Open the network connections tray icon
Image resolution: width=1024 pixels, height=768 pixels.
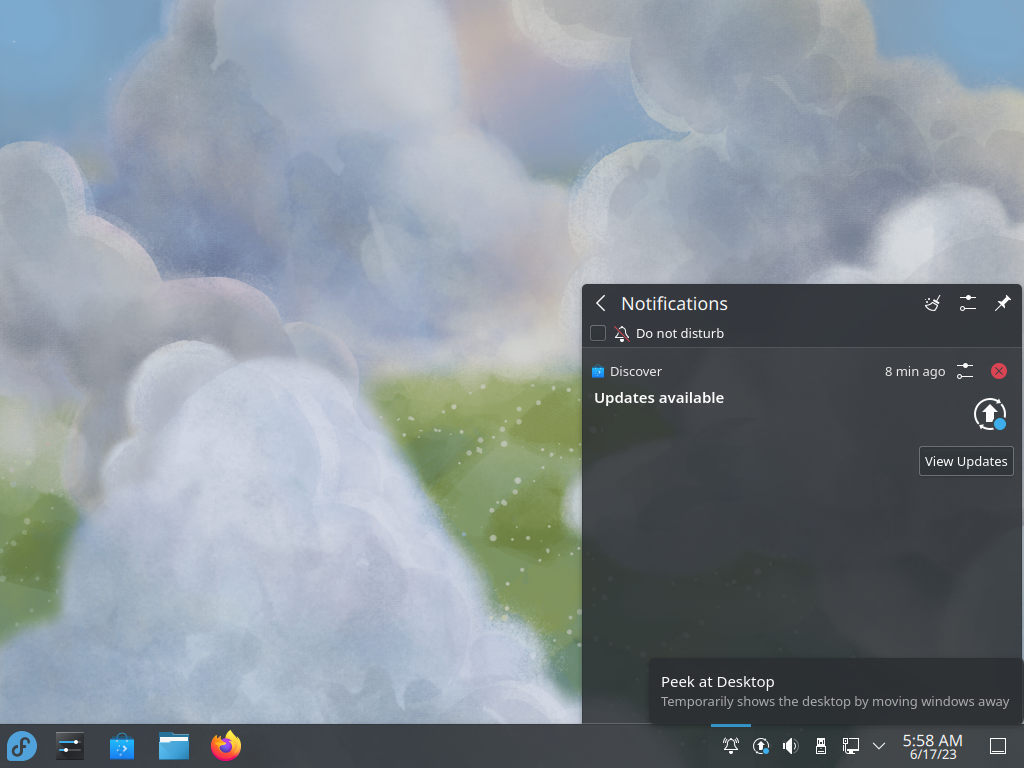point(850,746)
